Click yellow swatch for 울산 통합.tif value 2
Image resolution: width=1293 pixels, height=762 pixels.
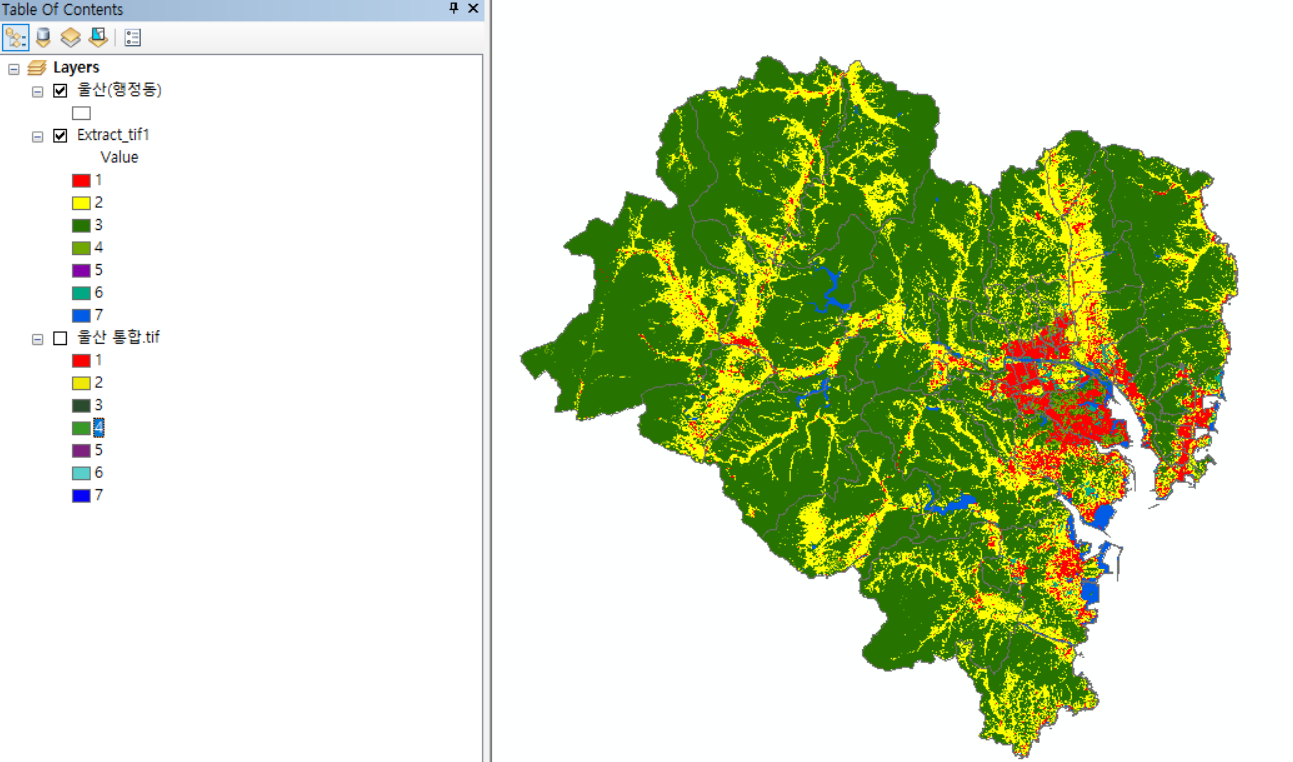click(81, 383)
